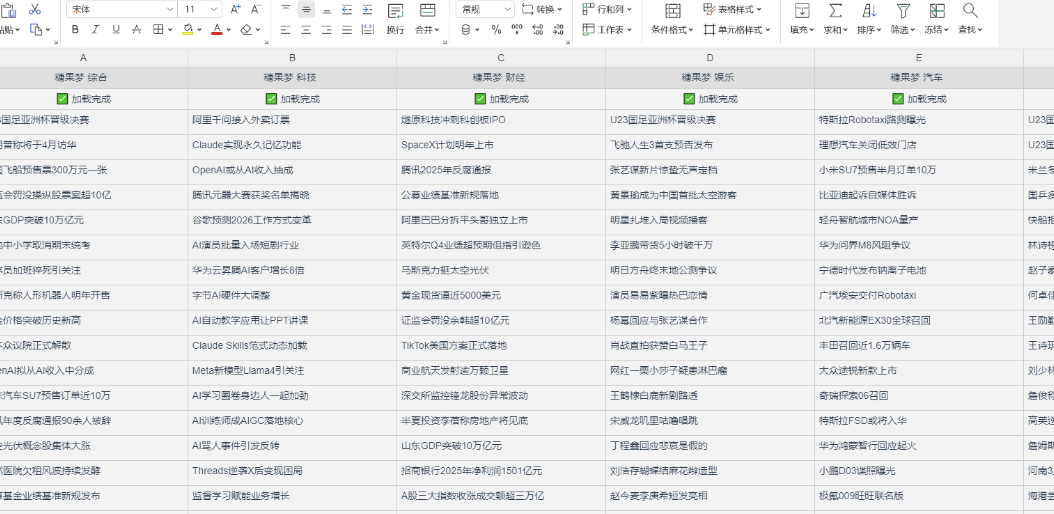The width and height of the screenshot is (1054, 514).
Task: Click the Filter funnel icon
Action: pyautogui.click(x=903, y=10)
